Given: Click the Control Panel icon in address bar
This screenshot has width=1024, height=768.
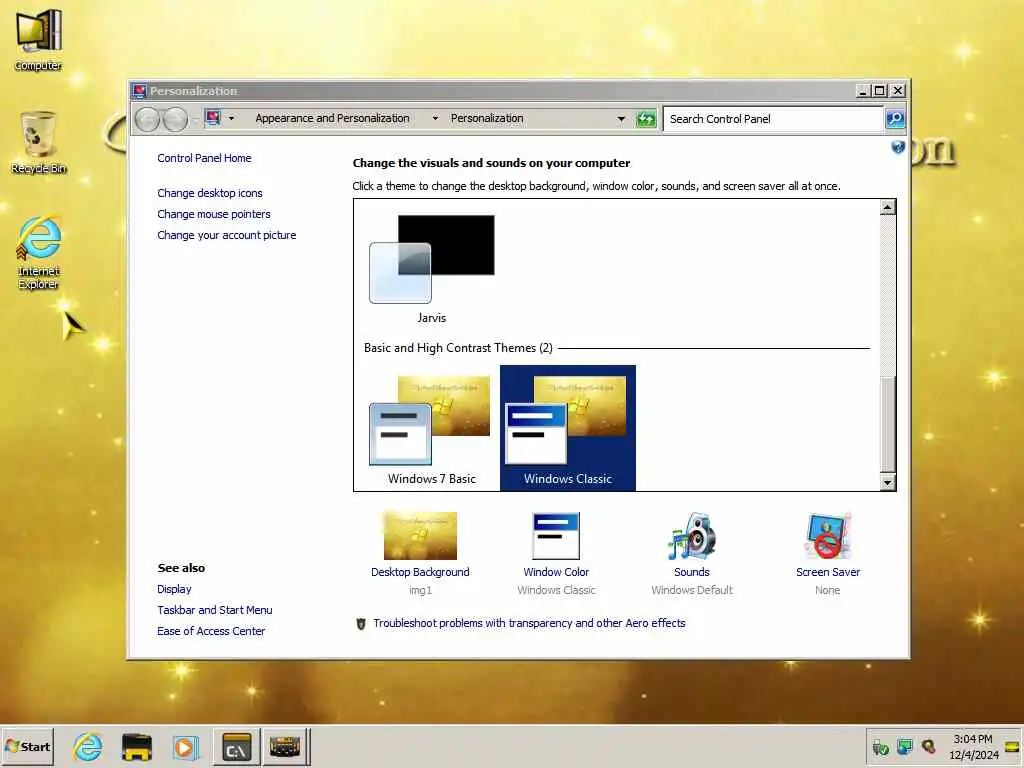Looking at the screenshot, I should coord(212,118).
